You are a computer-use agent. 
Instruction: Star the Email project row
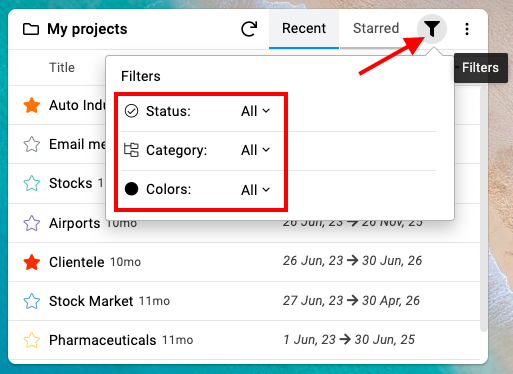click(x=32, y=144)
